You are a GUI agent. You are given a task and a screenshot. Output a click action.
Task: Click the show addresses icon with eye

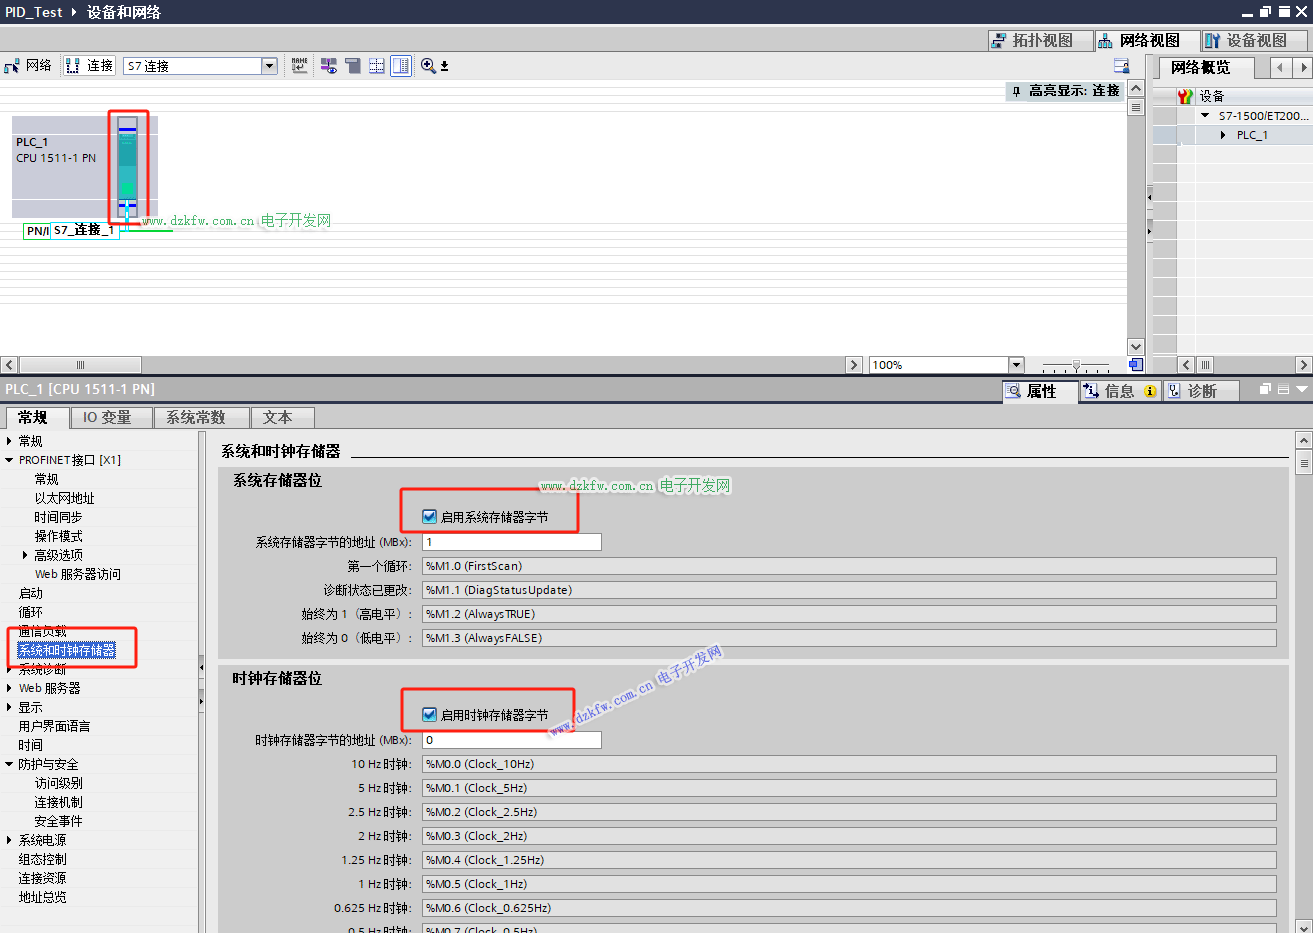[329, 66]
